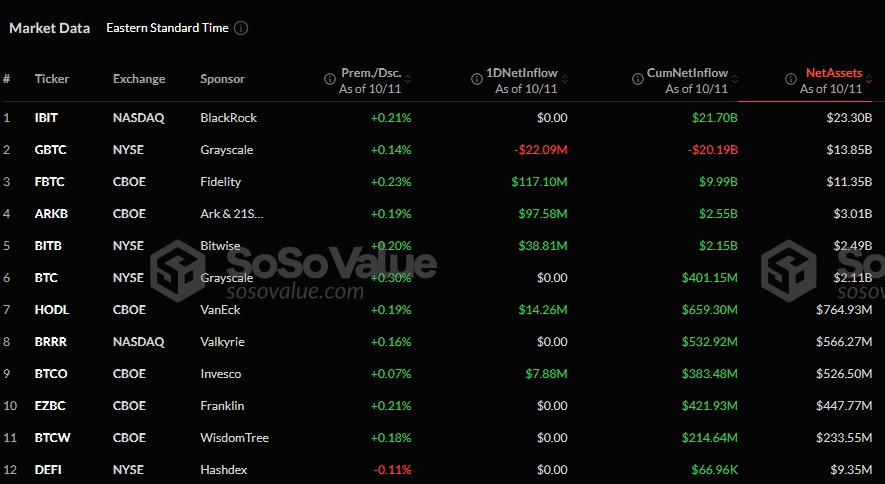Image resolution: width=885 pixels, height=484 pixels.
Task: Click IBIT cumulative inflow $21.70B
Action: pyautogui.click(x=715, y=118)
